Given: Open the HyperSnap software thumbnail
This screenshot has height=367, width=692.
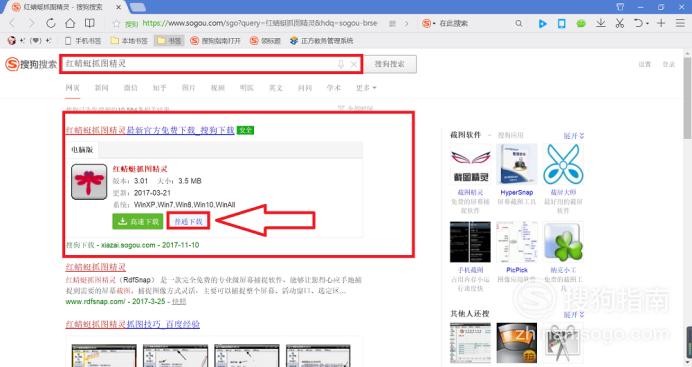Looking at the screenshot, I should 516,164.
